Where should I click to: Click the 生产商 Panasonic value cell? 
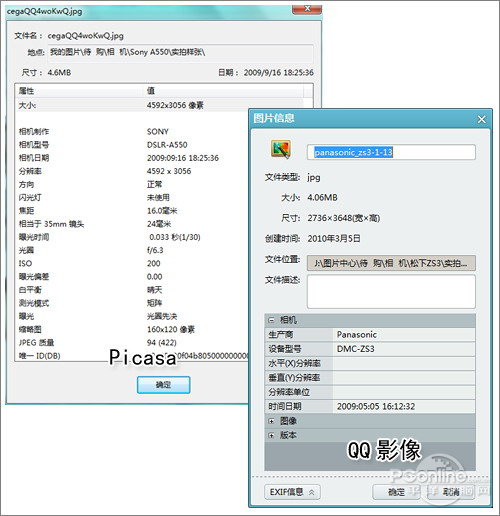click(404, 335)
